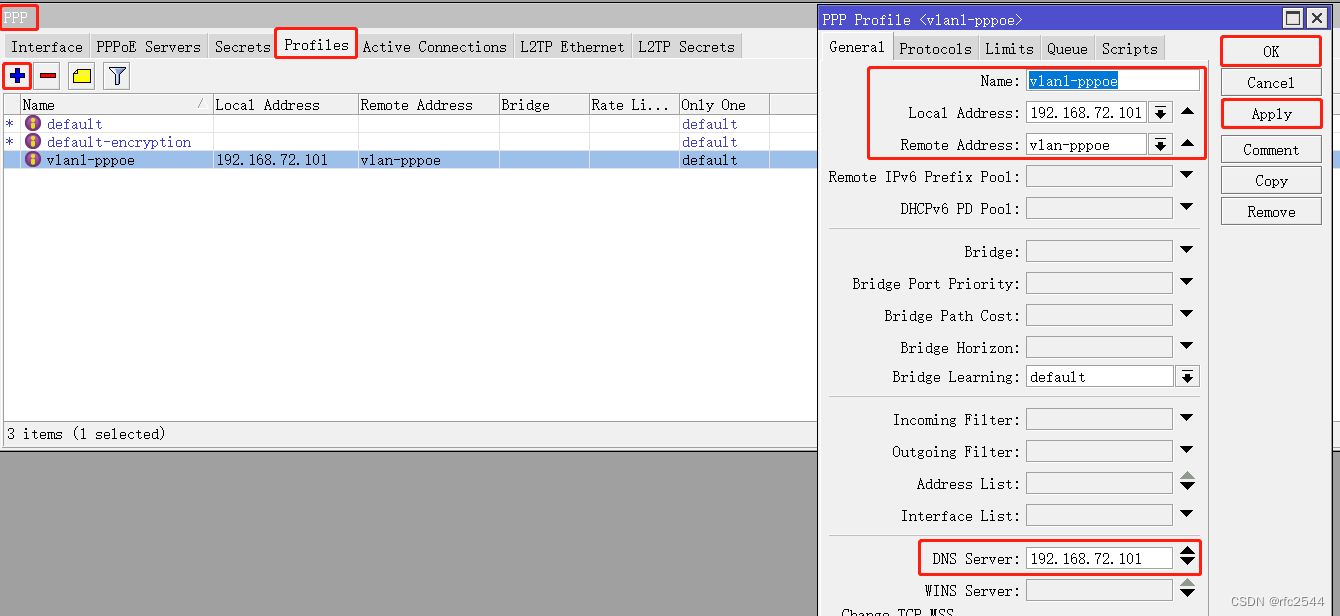1340x616 pixels.
Task: Remove selected profile using the minus icon
Action: [47, 75]
